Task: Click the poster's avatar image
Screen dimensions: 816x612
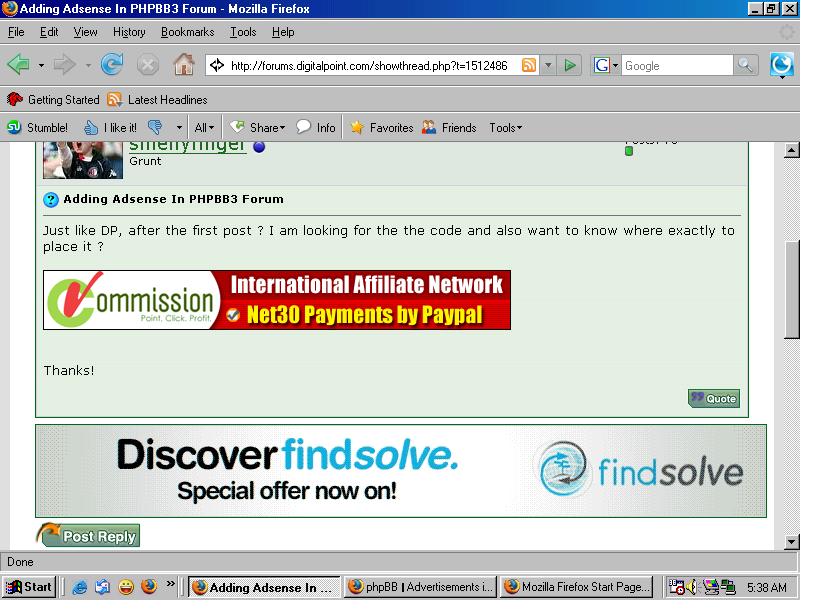Action: tap(83, 160)
